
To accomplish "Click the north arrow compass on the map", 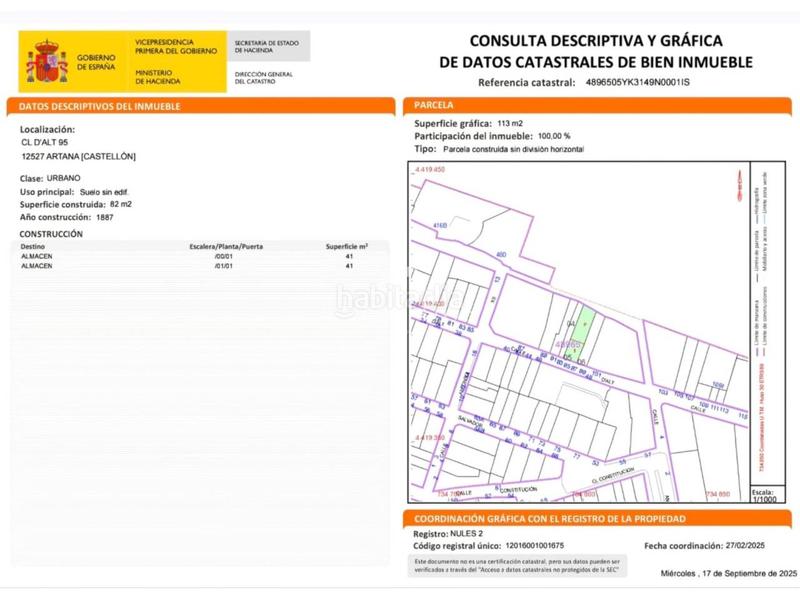I will (740, 185).
